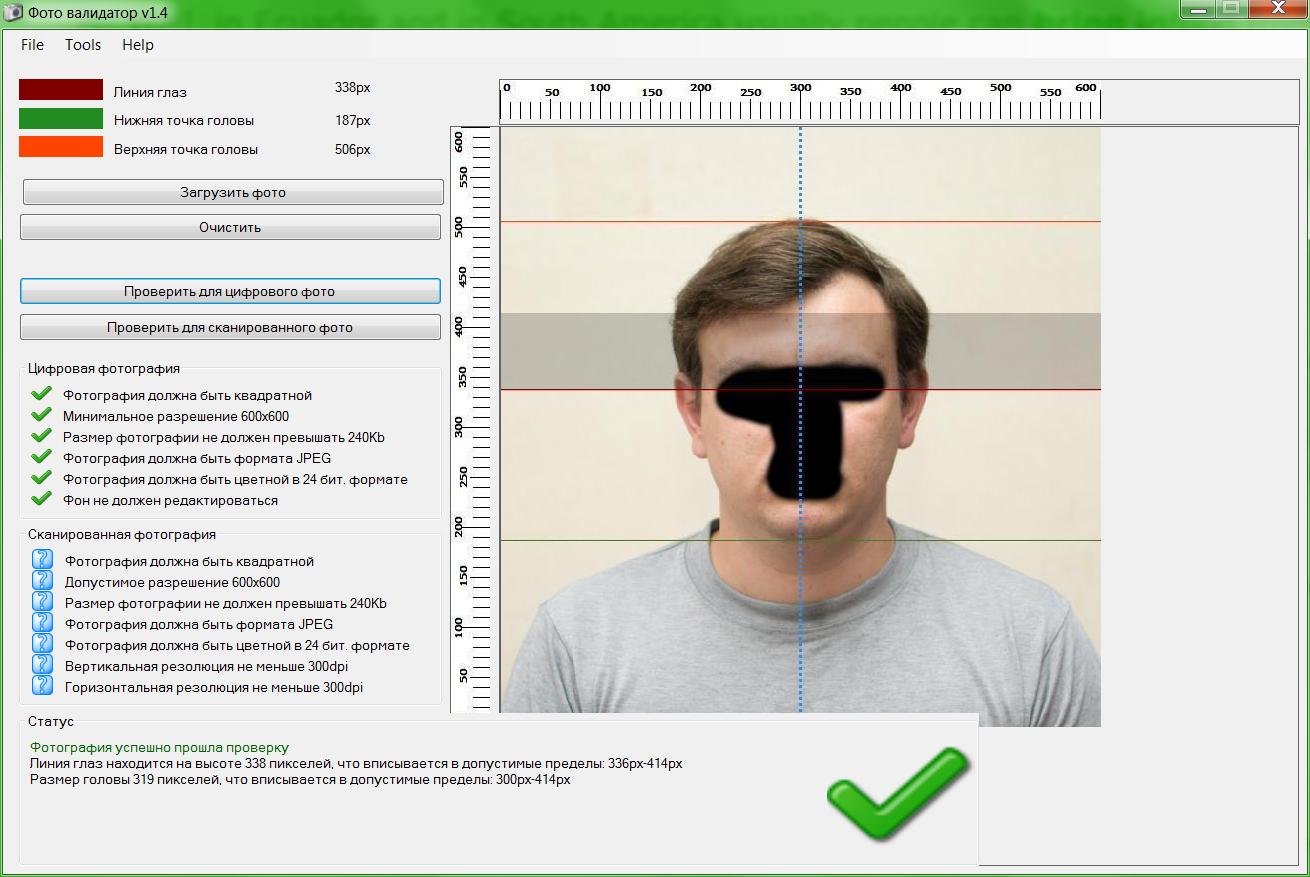Click status line about Размер головы 319 пикселей
This screenshot has width=1310, height=877.
pos(300,779)
